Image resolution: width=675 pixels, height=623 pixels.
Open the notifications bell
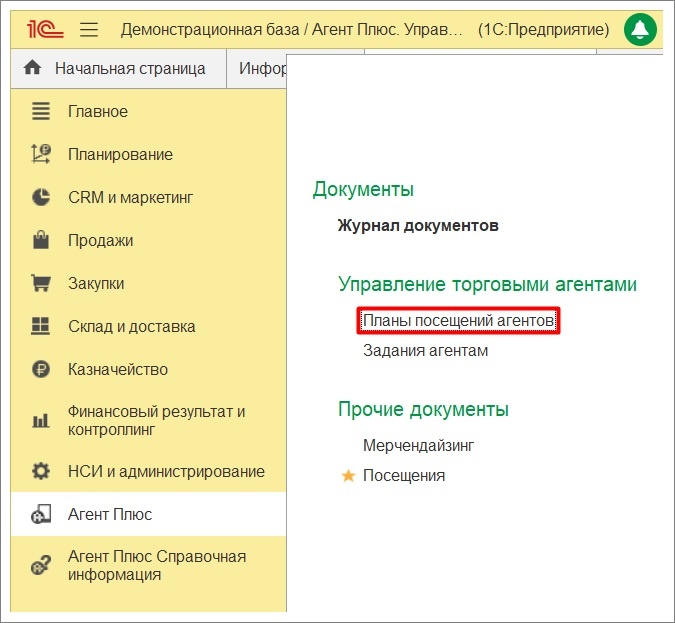click(x=640, y=29)
